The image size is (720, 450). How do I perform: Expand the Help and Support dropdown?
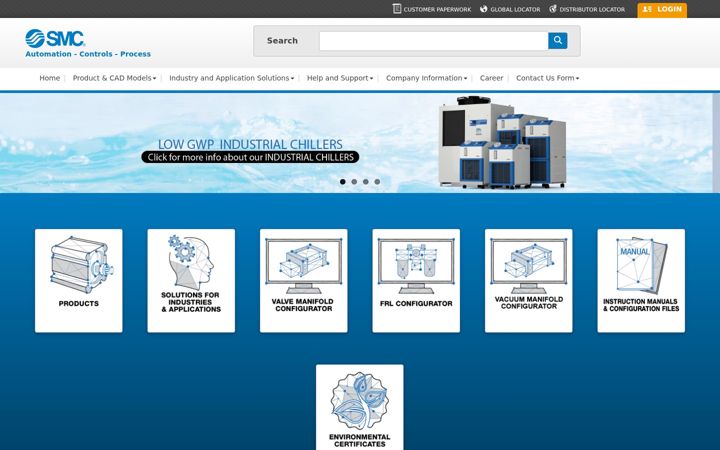[340, 78]
